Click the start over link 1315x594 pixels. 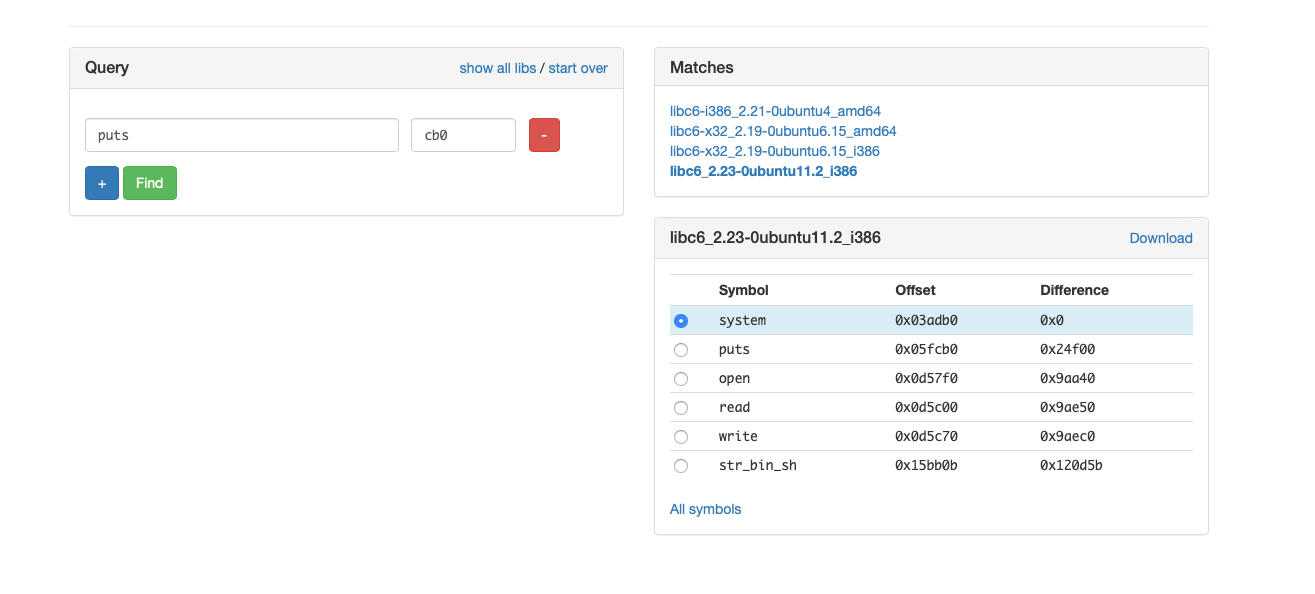578,68
